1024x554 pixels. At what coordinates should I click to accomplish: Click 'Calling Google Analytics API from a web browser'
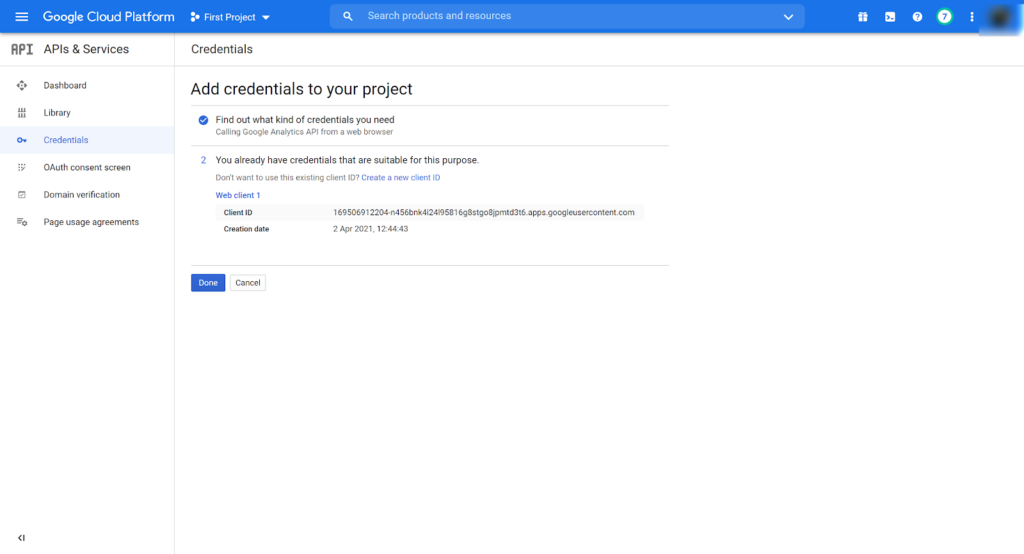(304, 132)
